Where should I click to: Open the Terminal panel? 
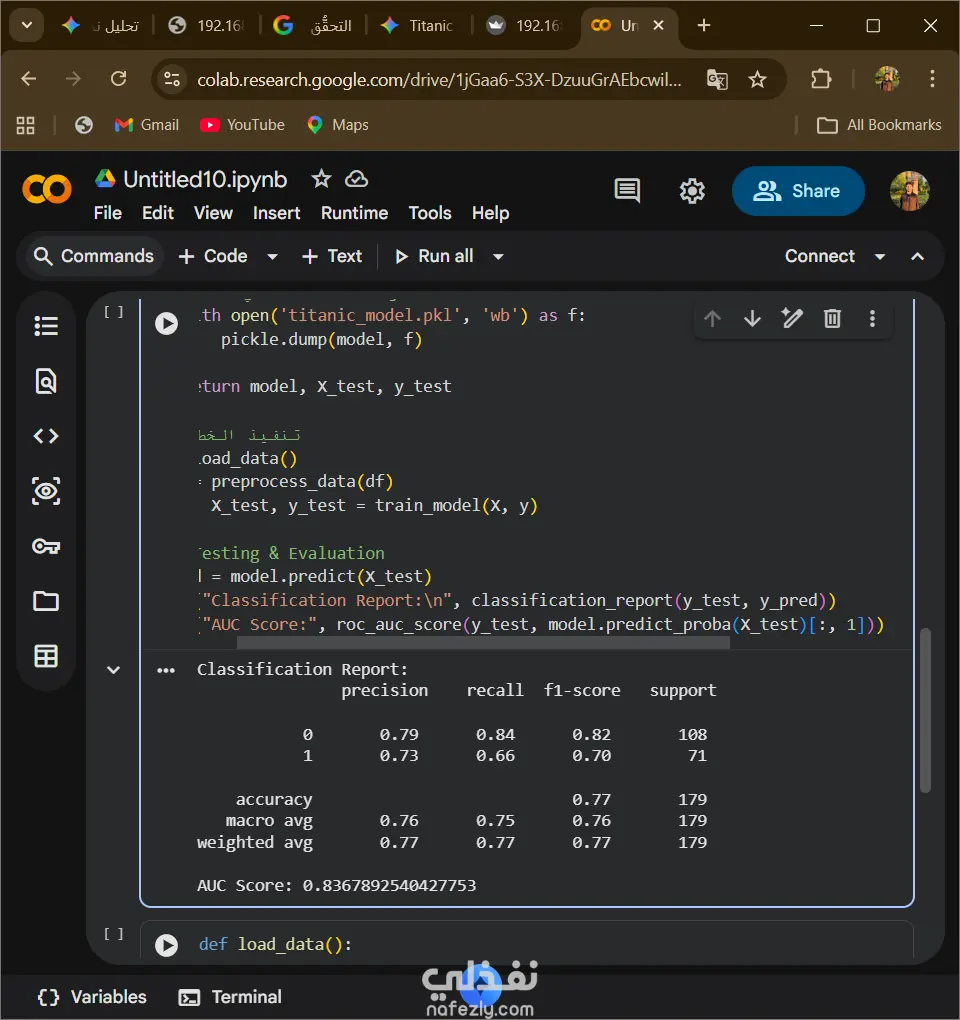pos(230,997)
